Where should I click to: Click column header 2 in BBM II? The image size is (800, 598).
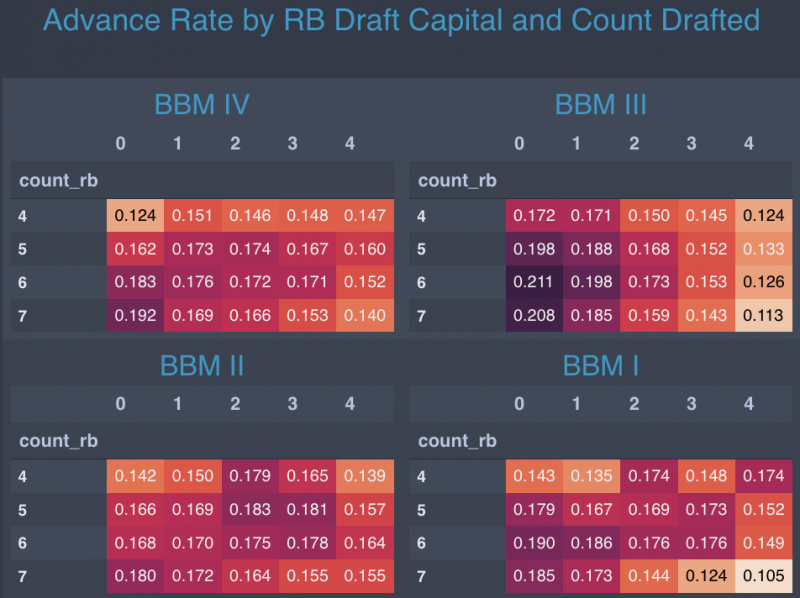(x=235, y=404)
